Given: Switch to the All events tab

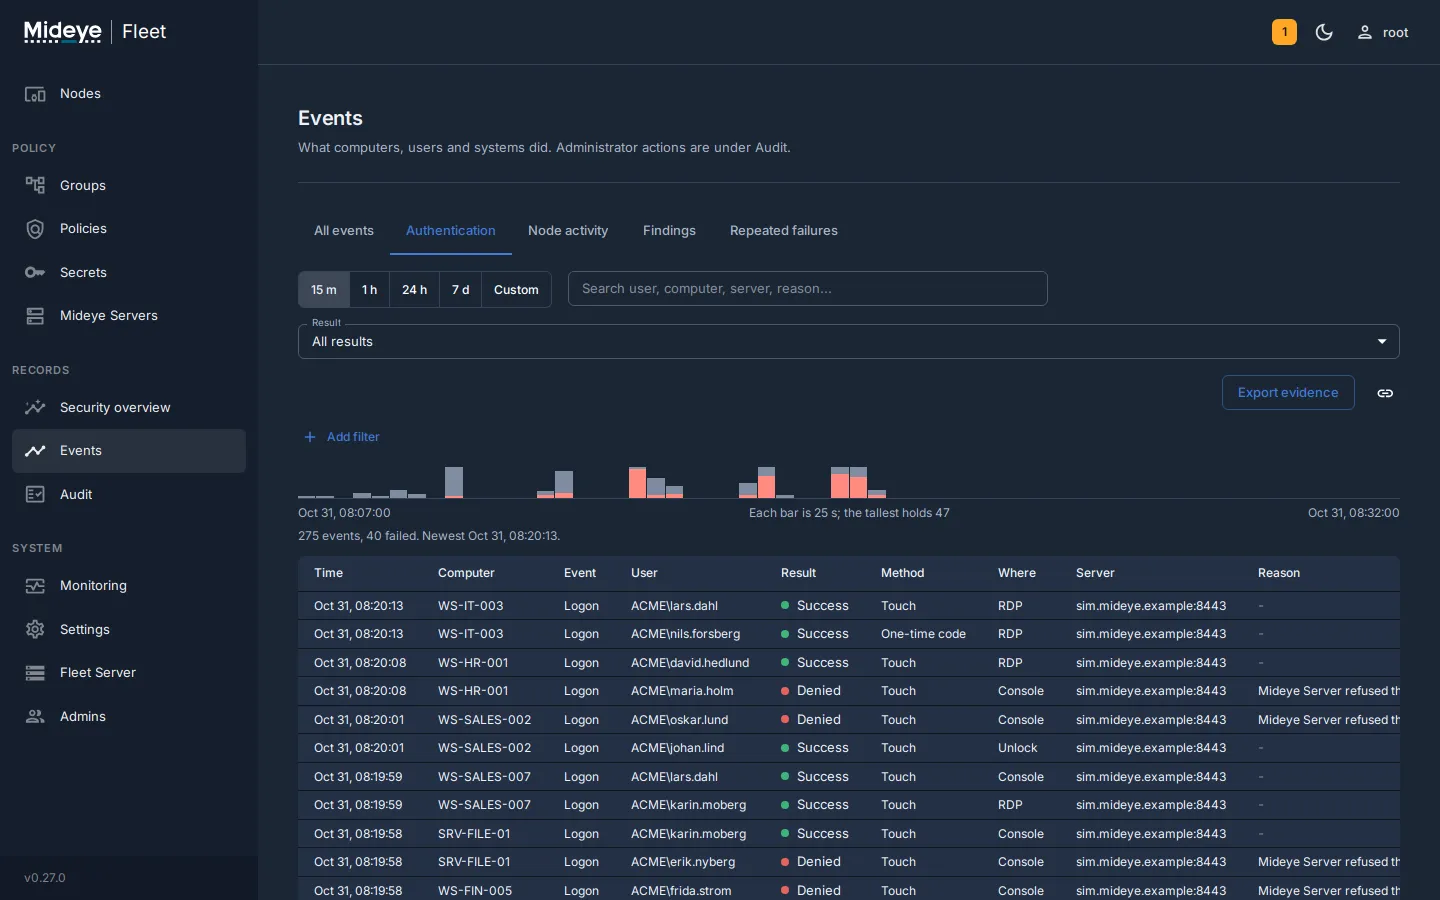Looking at the screenshot, I should [344, 231].
